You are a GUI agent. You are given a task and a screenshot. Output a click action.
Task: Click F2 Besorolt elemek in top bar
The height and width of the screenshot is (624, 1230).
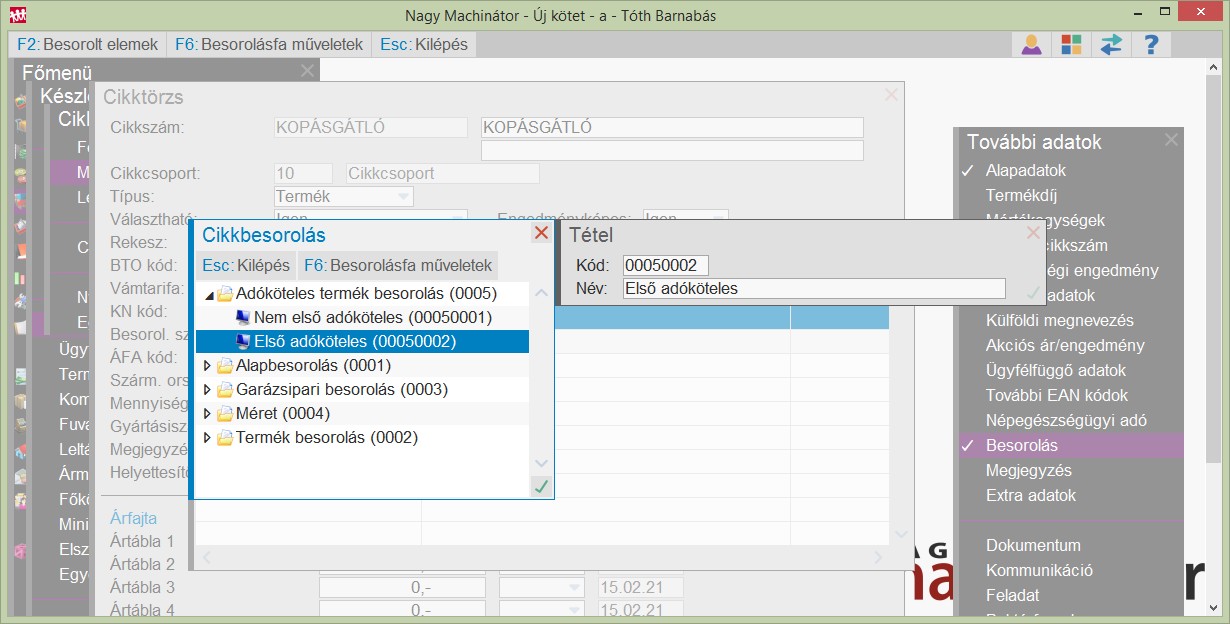click(x=88, y=44)
